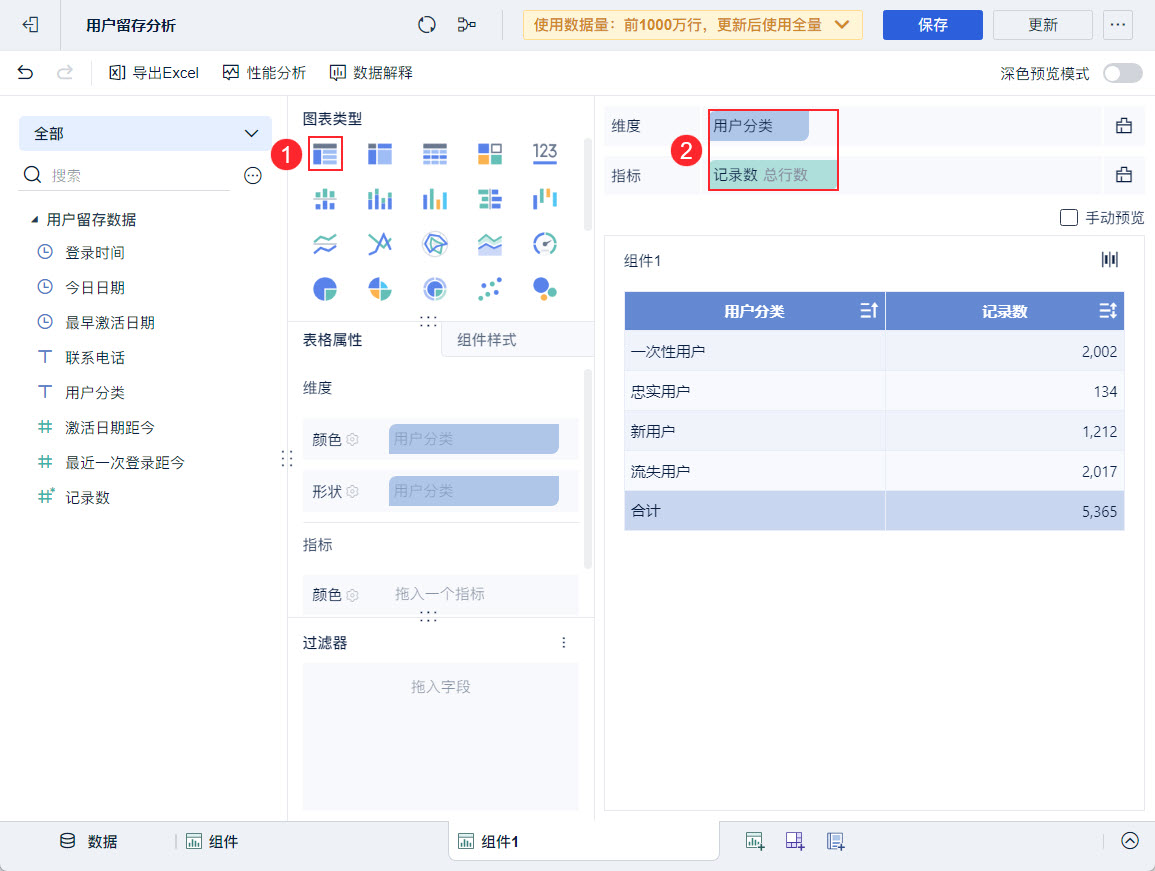
Task: Click 用户分类 chip in 颜色 slot
Action: 474,439
